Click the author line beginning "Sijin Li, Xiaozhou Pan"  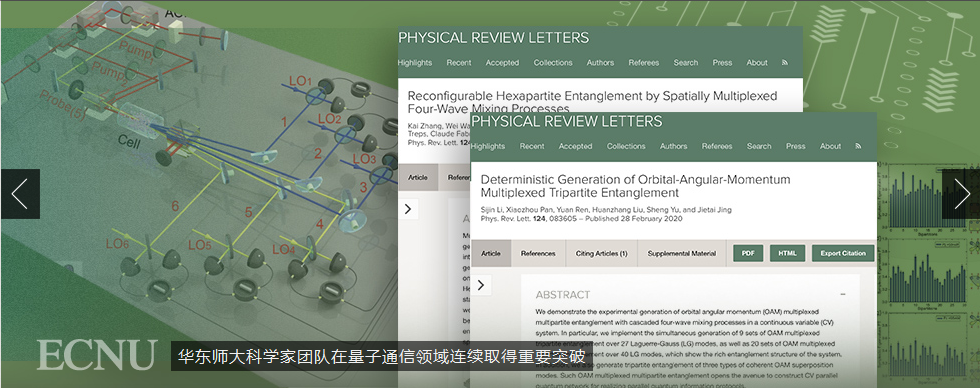606,209
